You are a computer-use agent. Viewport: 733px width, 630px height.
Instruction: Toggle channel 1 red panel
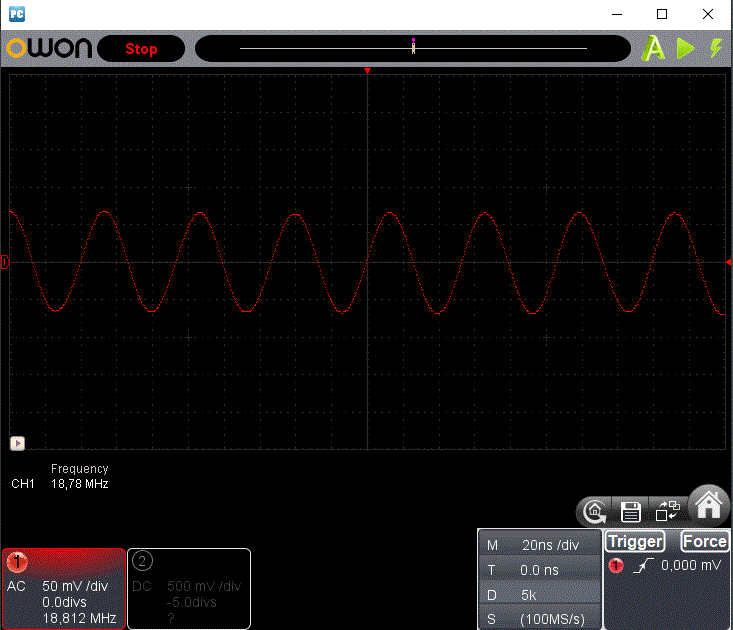[64, 588]
